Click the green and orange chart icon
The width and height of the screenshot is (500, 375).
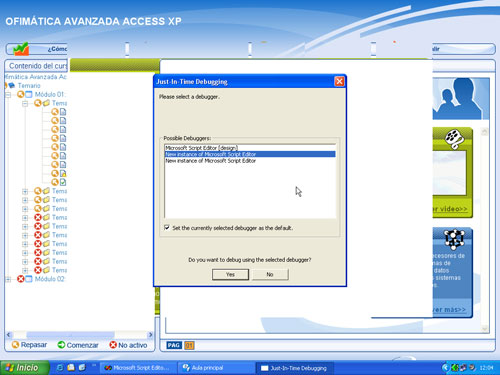coord(21,49)
